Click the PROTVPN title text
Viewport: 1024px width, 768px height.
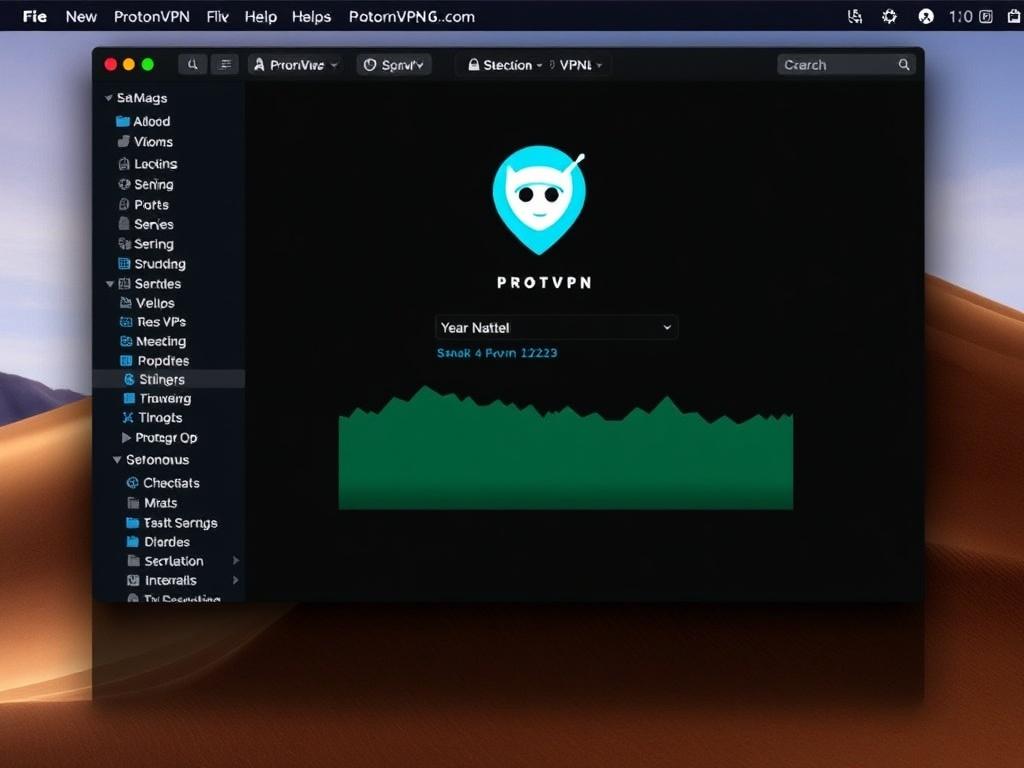click(544, 283)
